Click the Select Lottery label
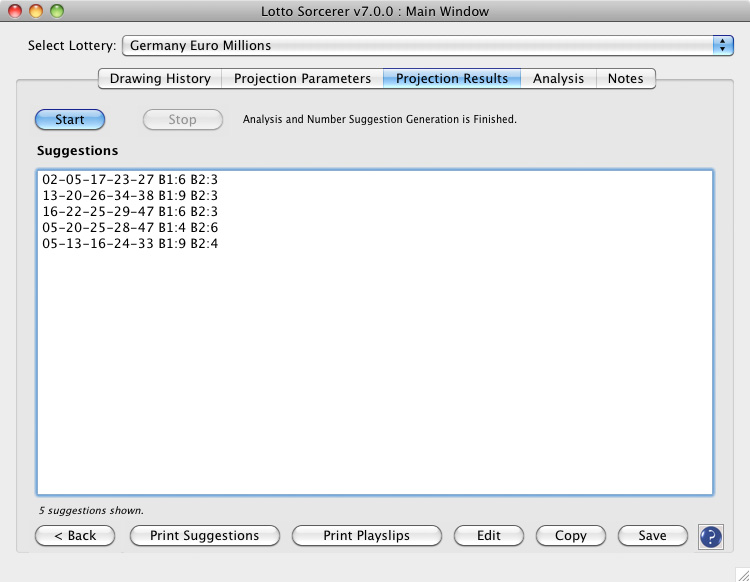Viewport: 750px width, 582px height. [x=72, y=45]
